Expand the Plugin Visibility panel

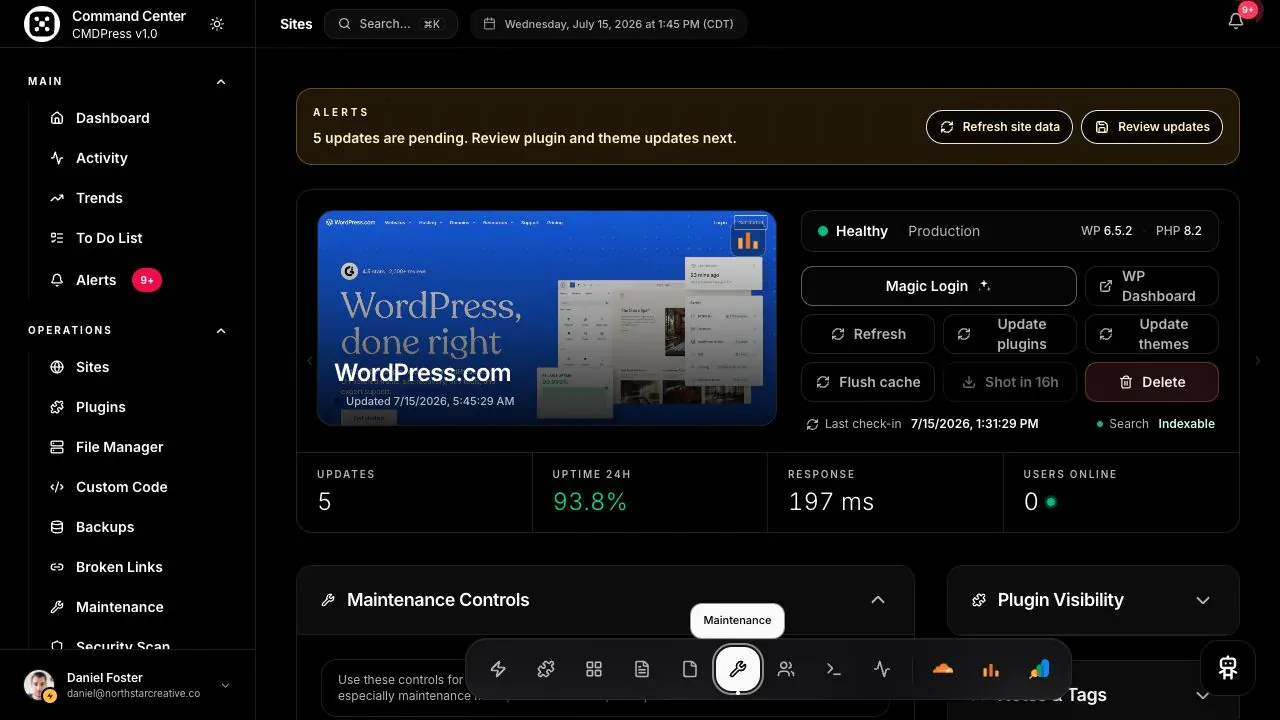tap(1203, 600)
